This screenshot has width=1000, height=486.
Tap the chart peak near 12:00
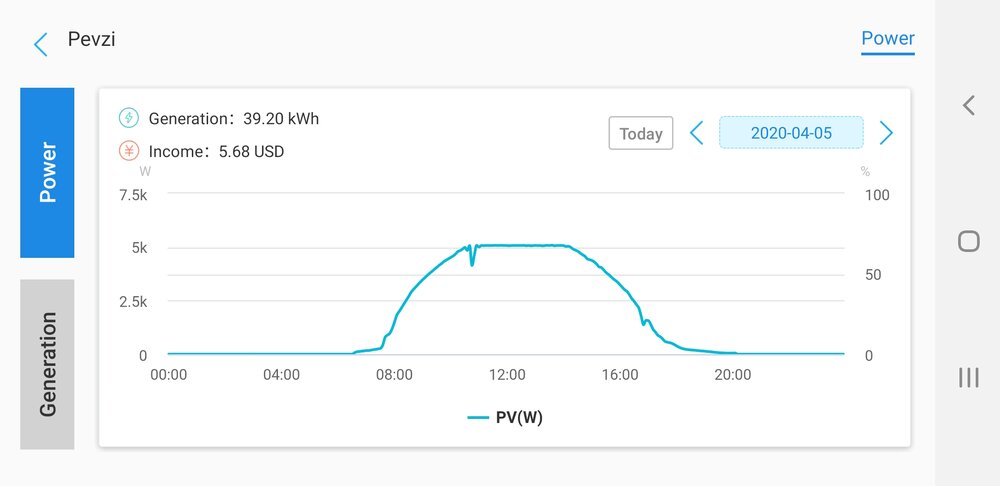tap(508, 245)
